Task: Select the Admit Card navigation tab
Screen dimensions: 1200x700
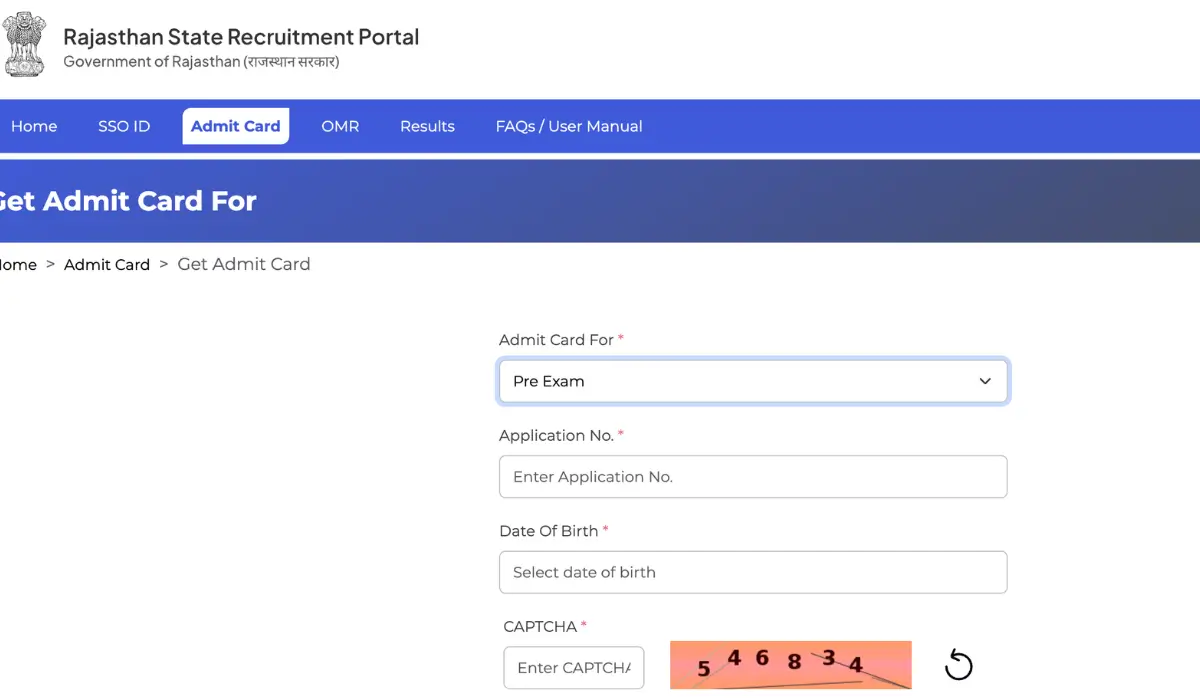Action: 235,126
